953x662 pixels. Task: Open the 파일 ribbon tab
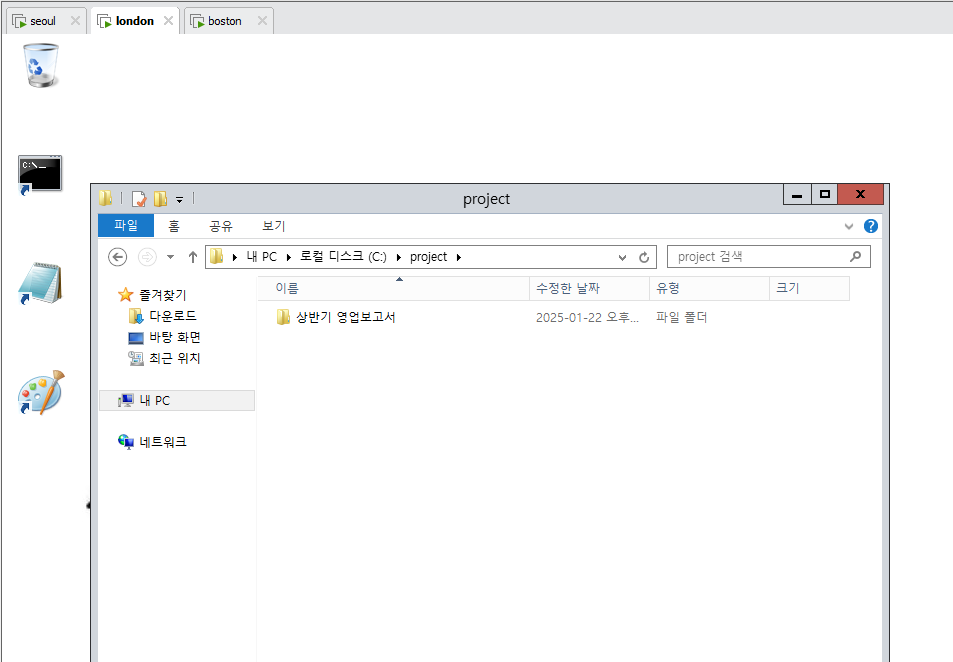click(126, 226)
